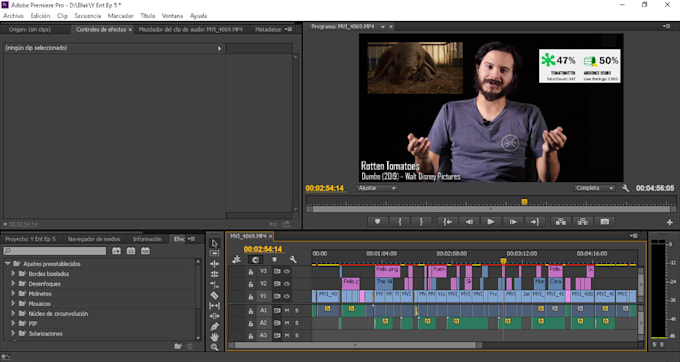Screen dimensions: 680x362
Task: Add marker in program monitor
Action: click(377, 222)
